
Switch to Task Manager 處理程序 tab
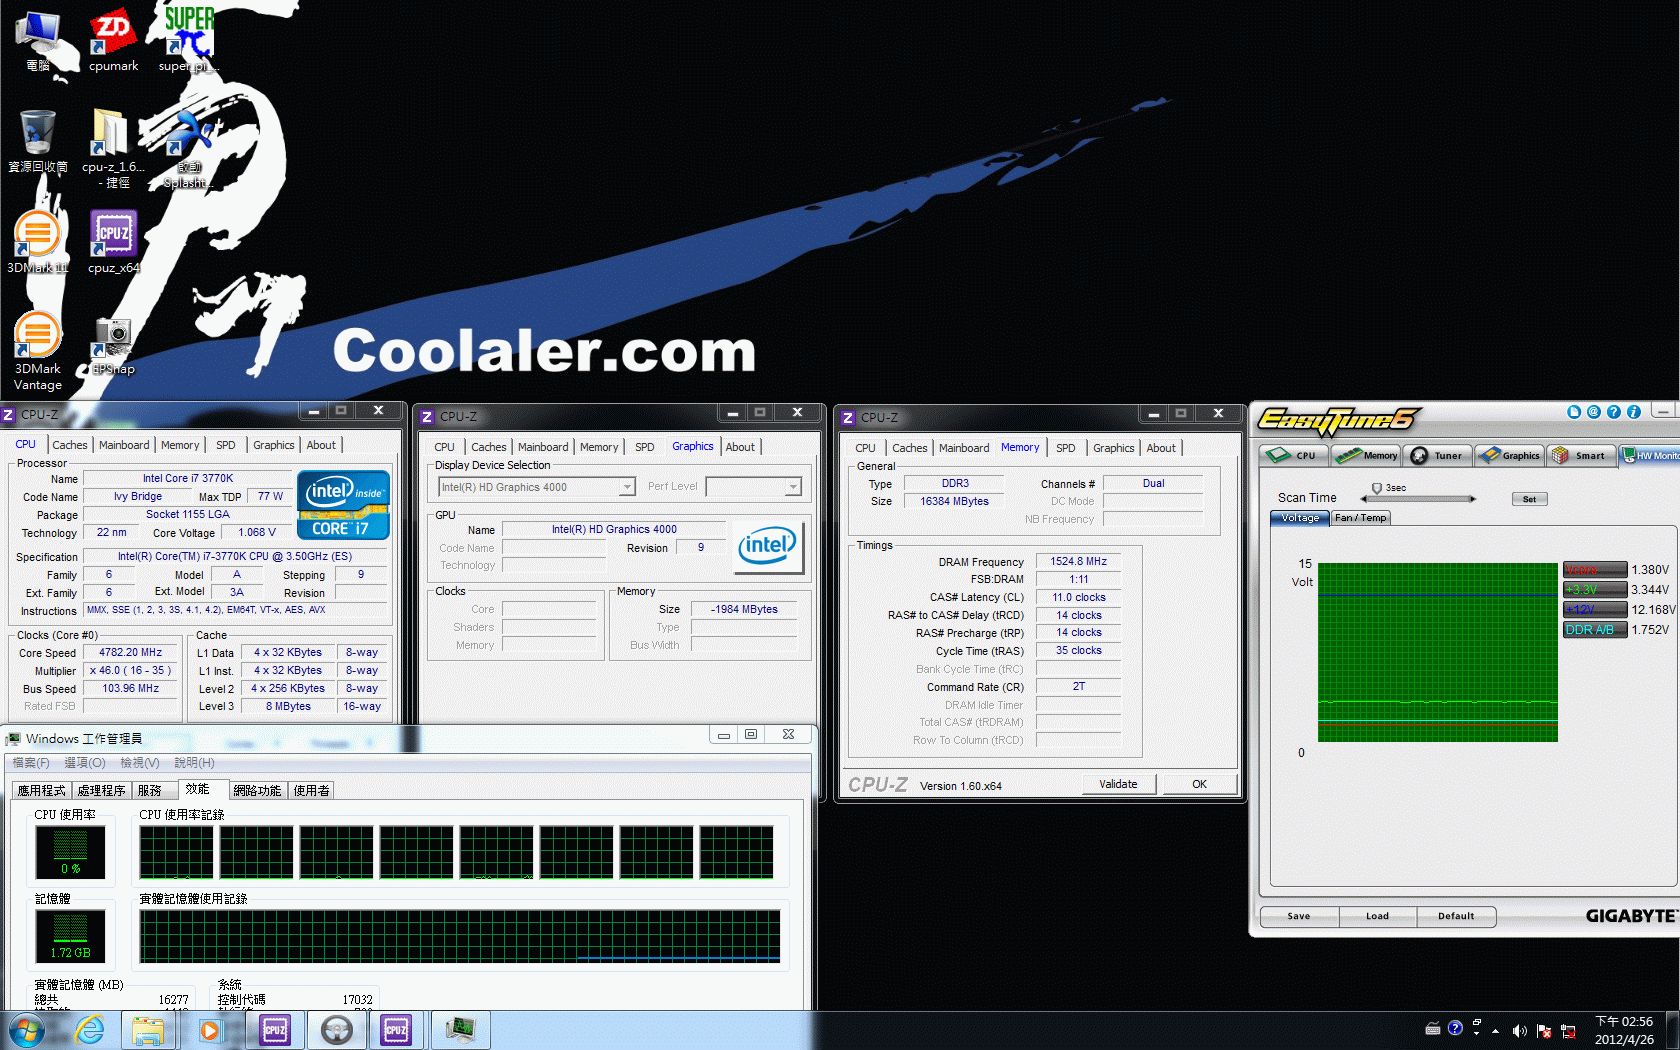[102, 790]
